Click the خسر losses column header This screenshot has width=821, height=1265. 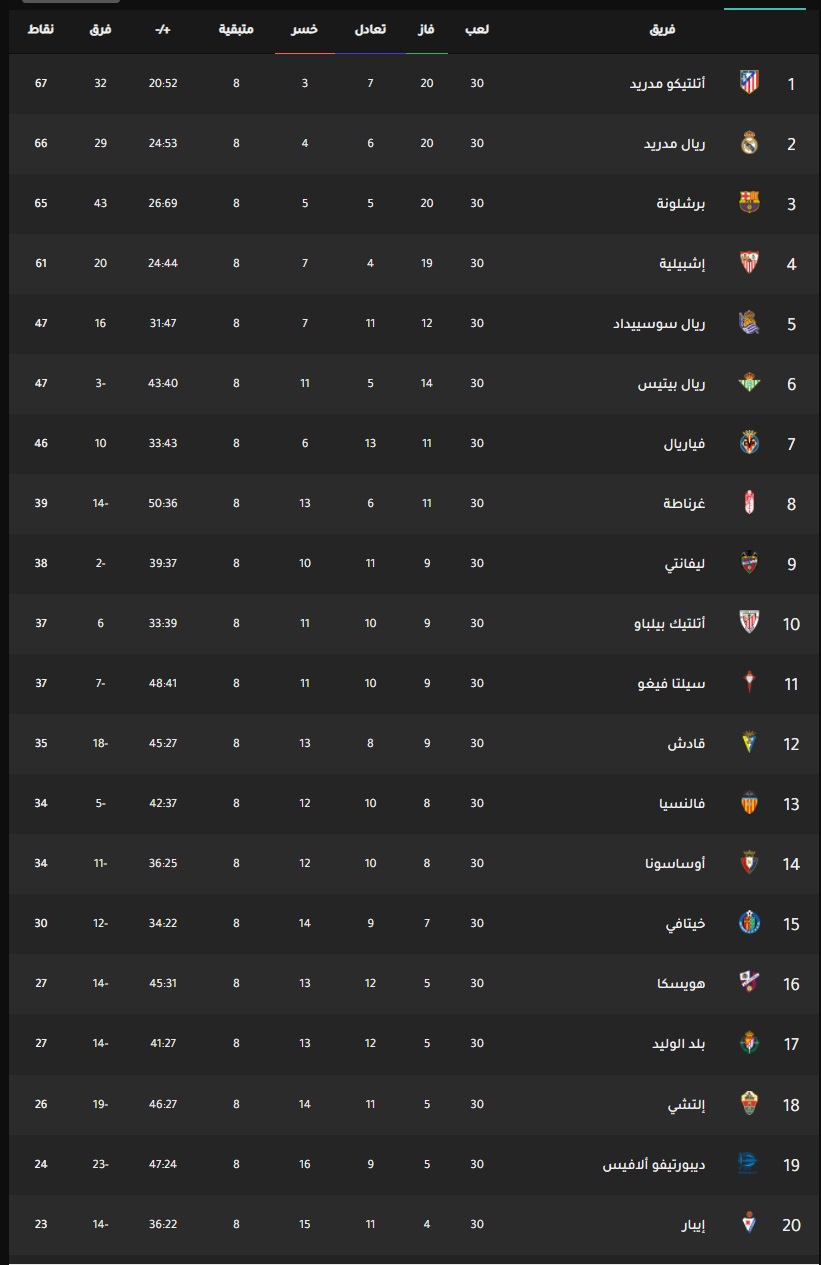coord(305,29)
